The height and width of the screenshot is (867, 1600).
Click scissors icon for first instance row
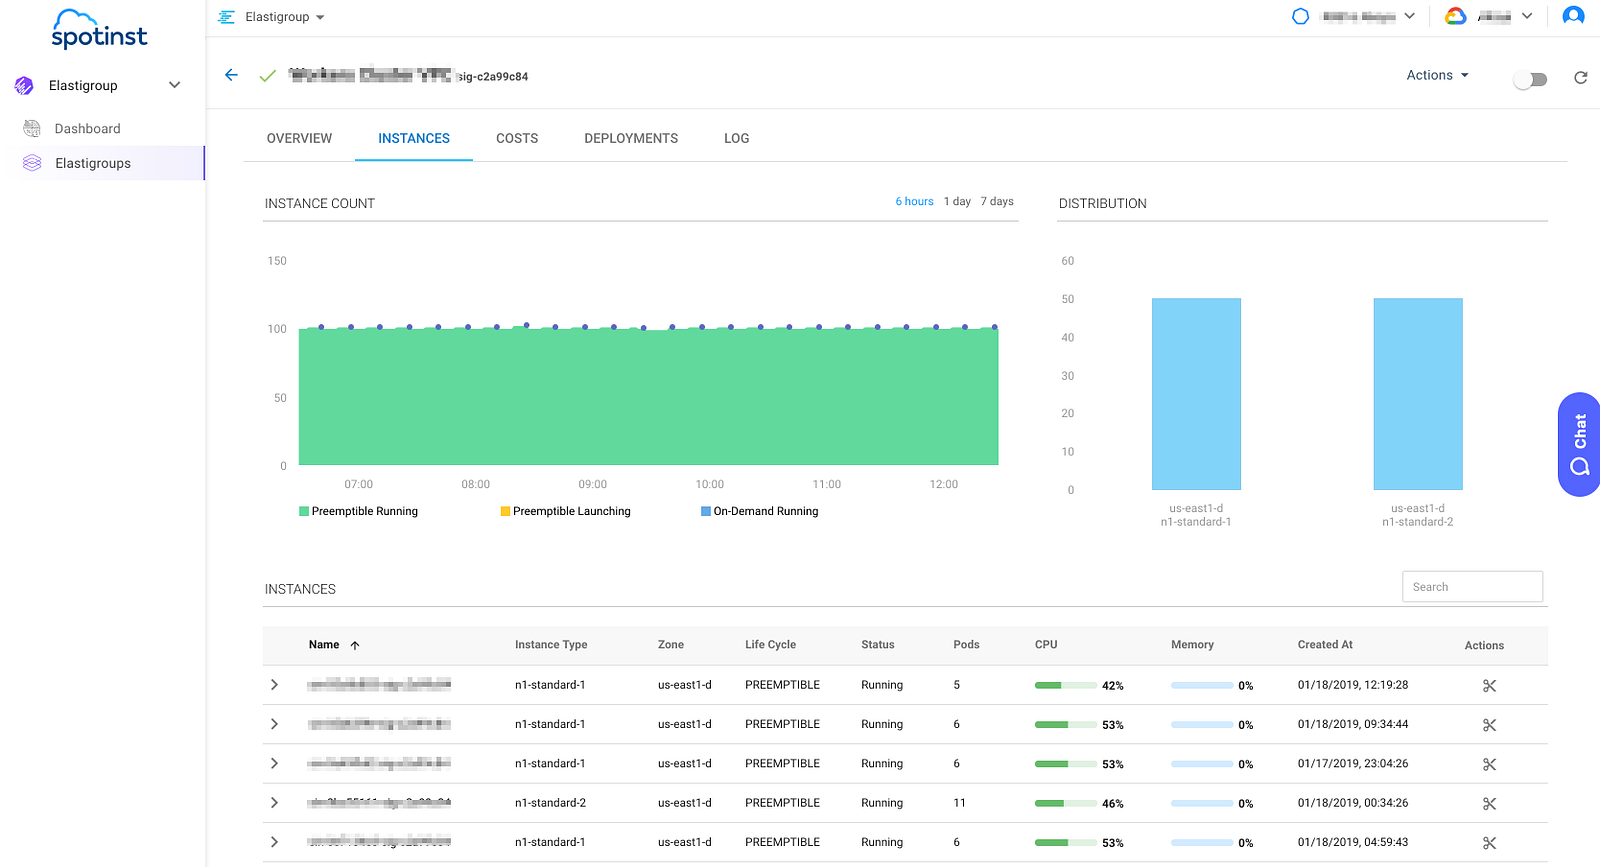(1489, 686)
